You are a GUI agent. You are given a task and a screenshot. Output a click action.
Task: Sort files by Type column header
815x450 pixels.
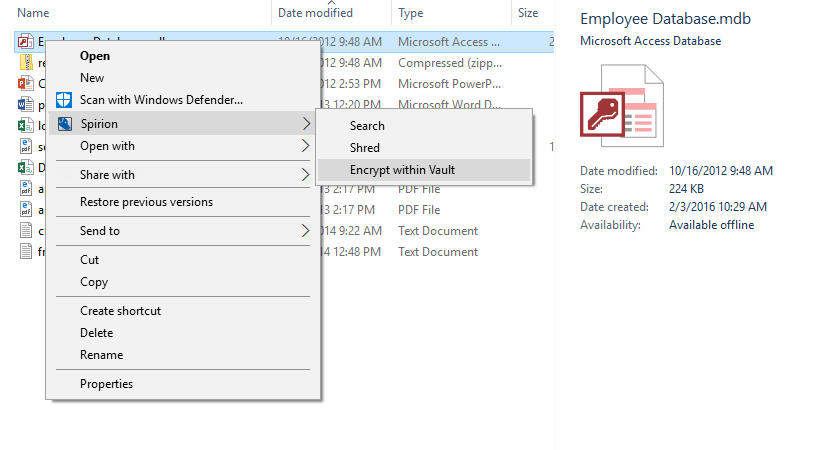(x=410, y=13)
